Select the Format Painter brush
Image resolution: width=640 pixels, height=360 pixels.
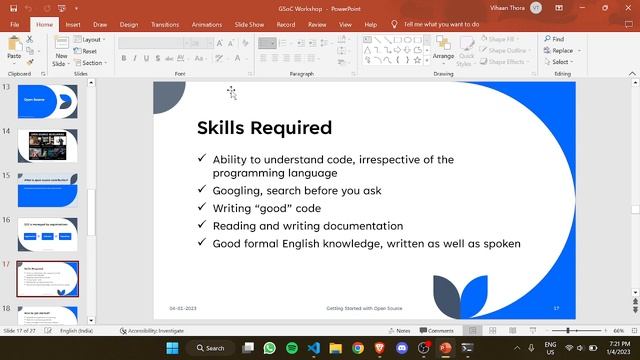pyautogui.click(x=30, y=62)
